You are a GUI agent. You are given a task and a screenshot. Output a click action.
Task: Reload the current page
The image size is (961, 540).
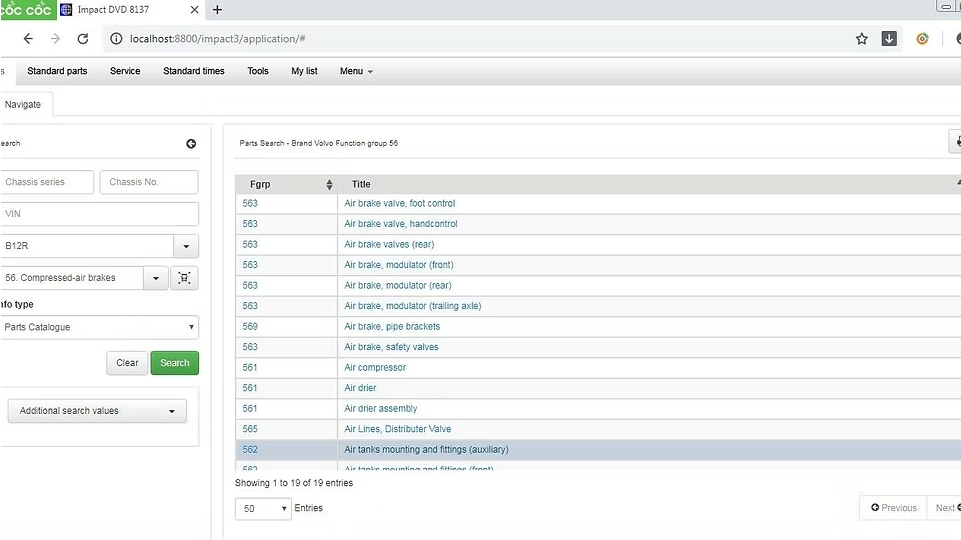pyautogui.click(x=83, y=39)
